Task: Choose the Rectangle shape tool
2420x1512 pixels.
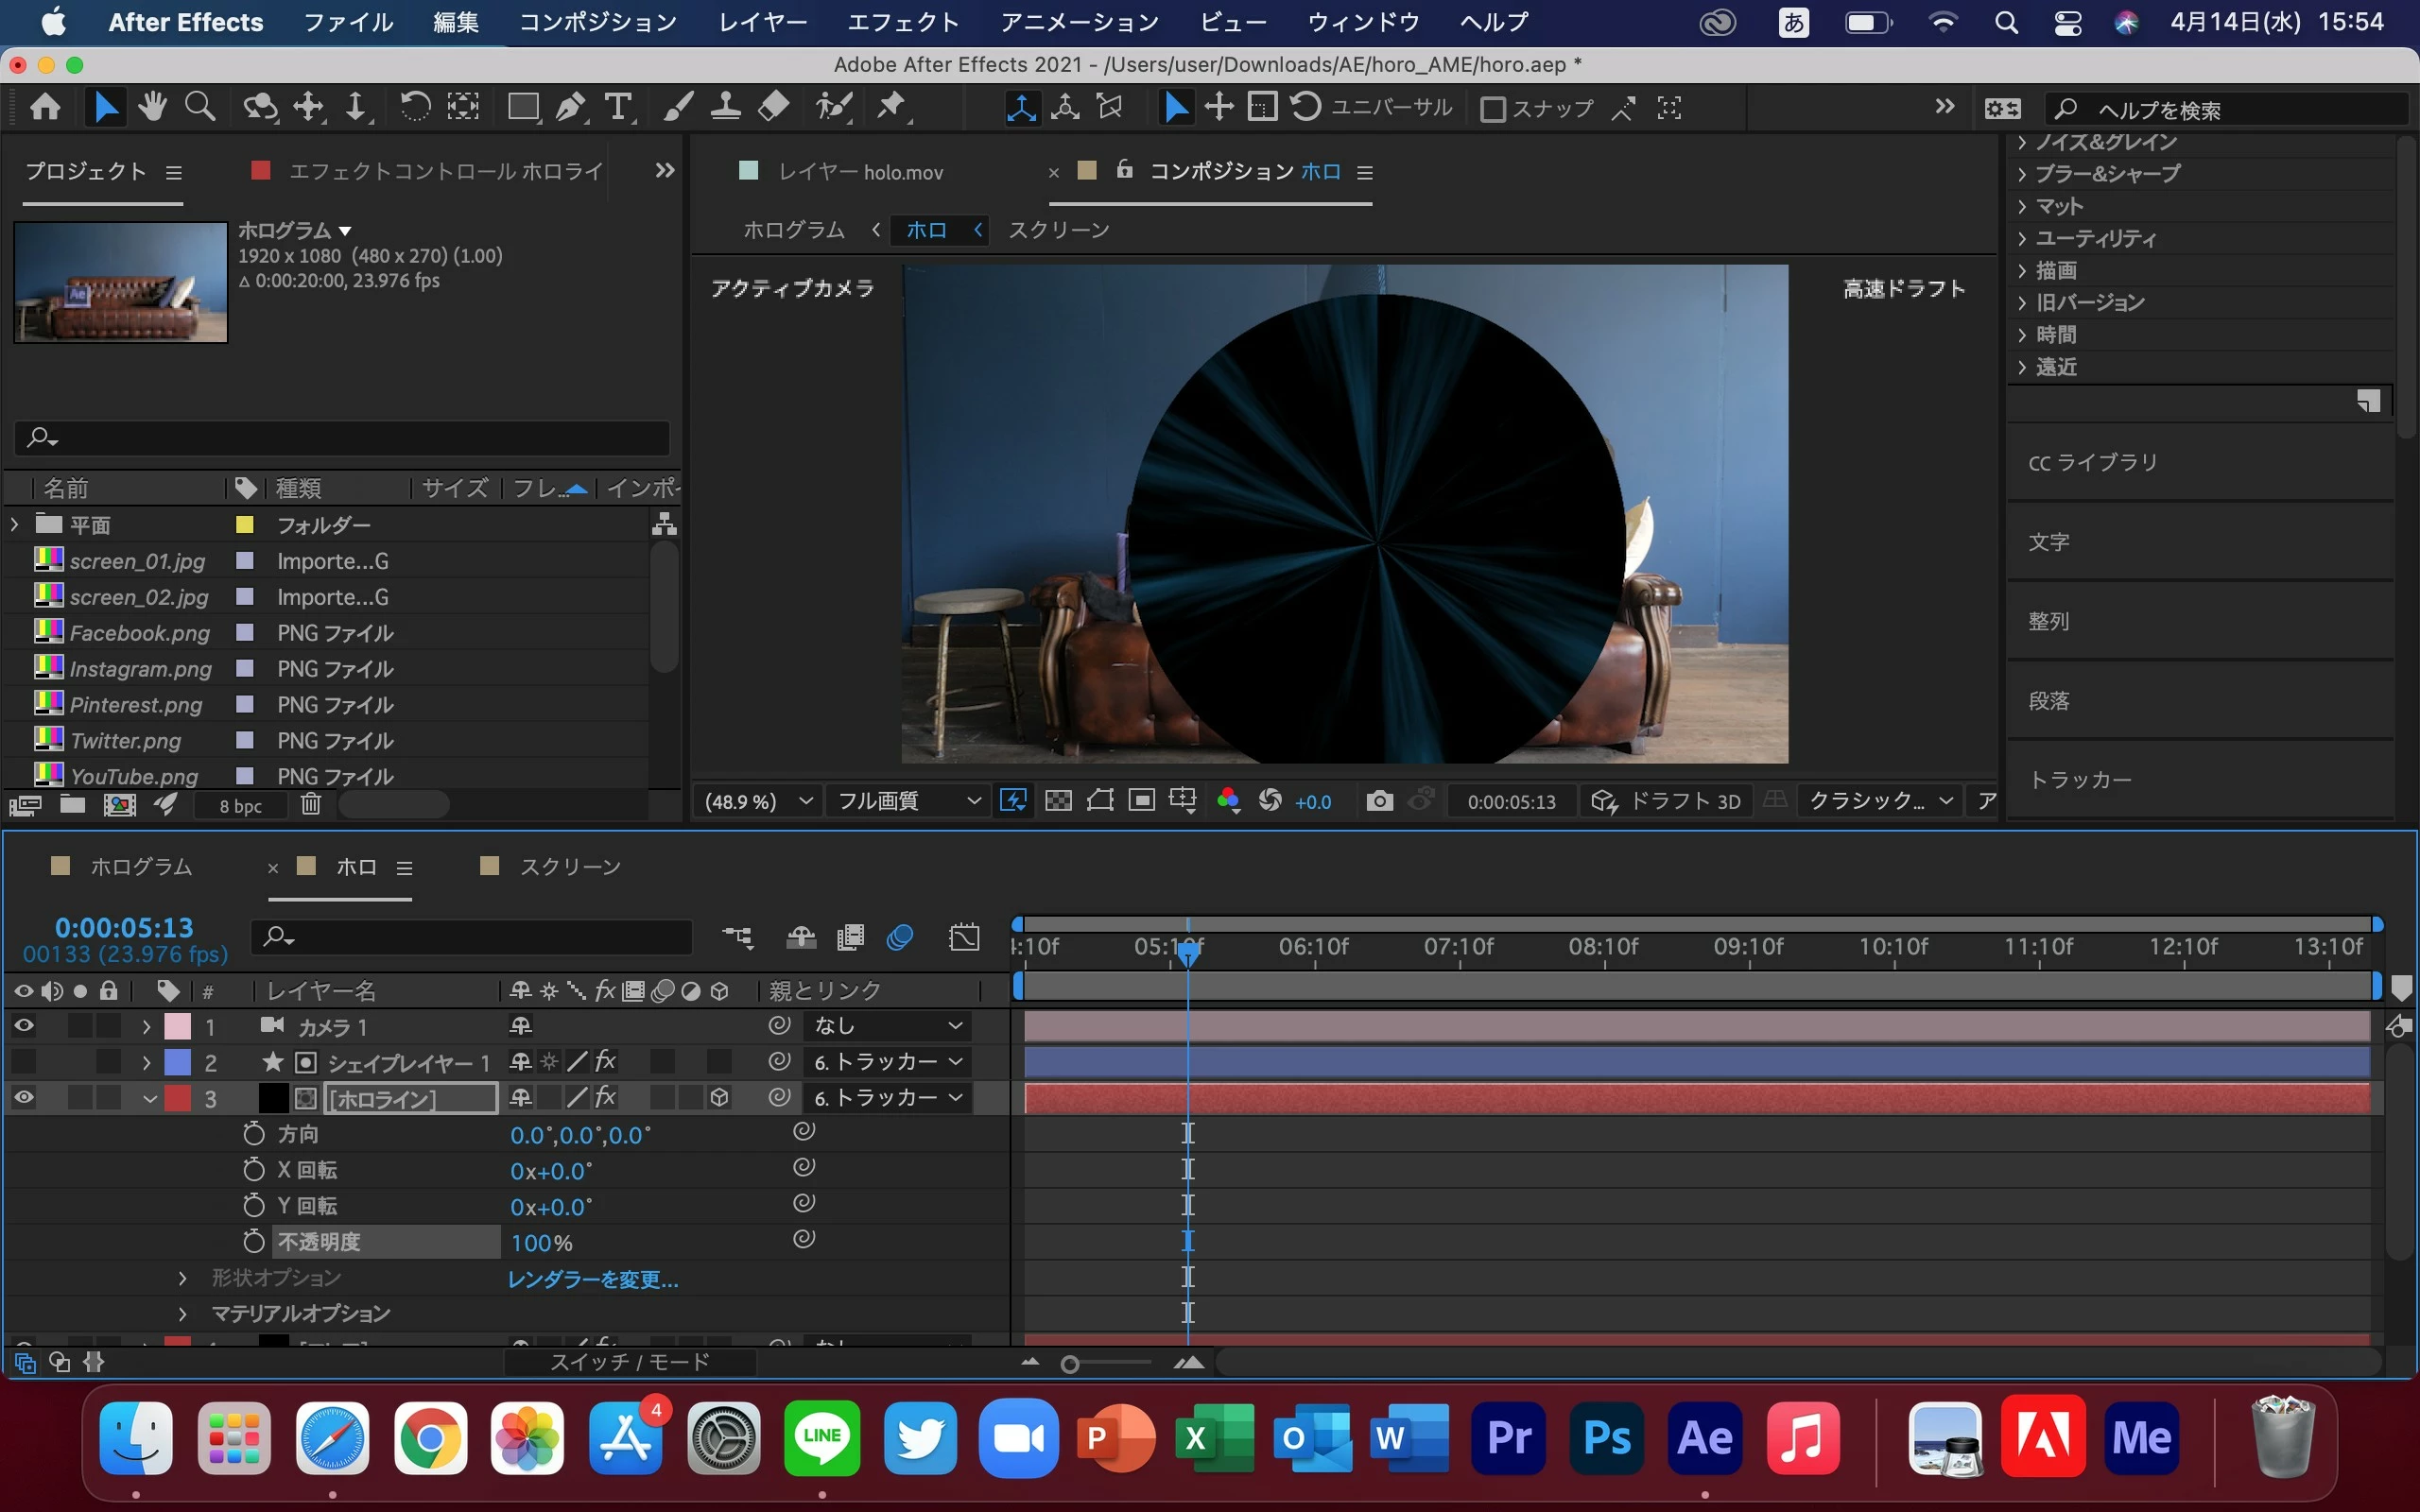Action: pos(523,107)
